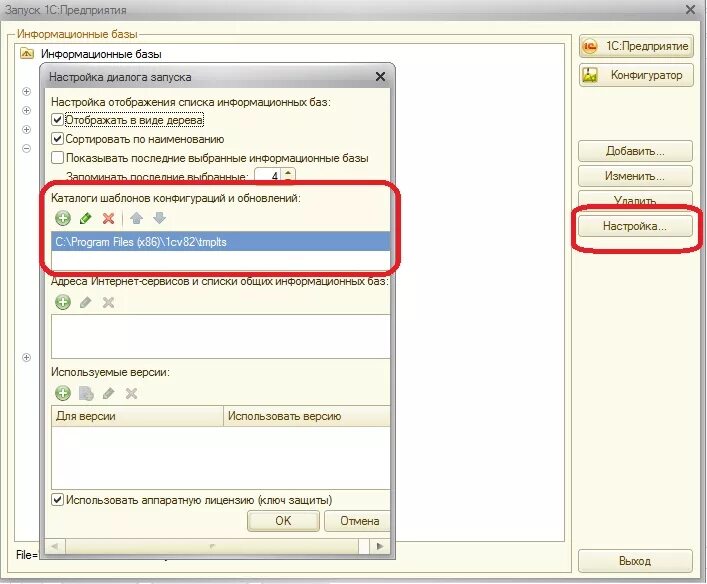707x584 pixels.
Task: Delete the used version entry
Action: pos(131,393)
